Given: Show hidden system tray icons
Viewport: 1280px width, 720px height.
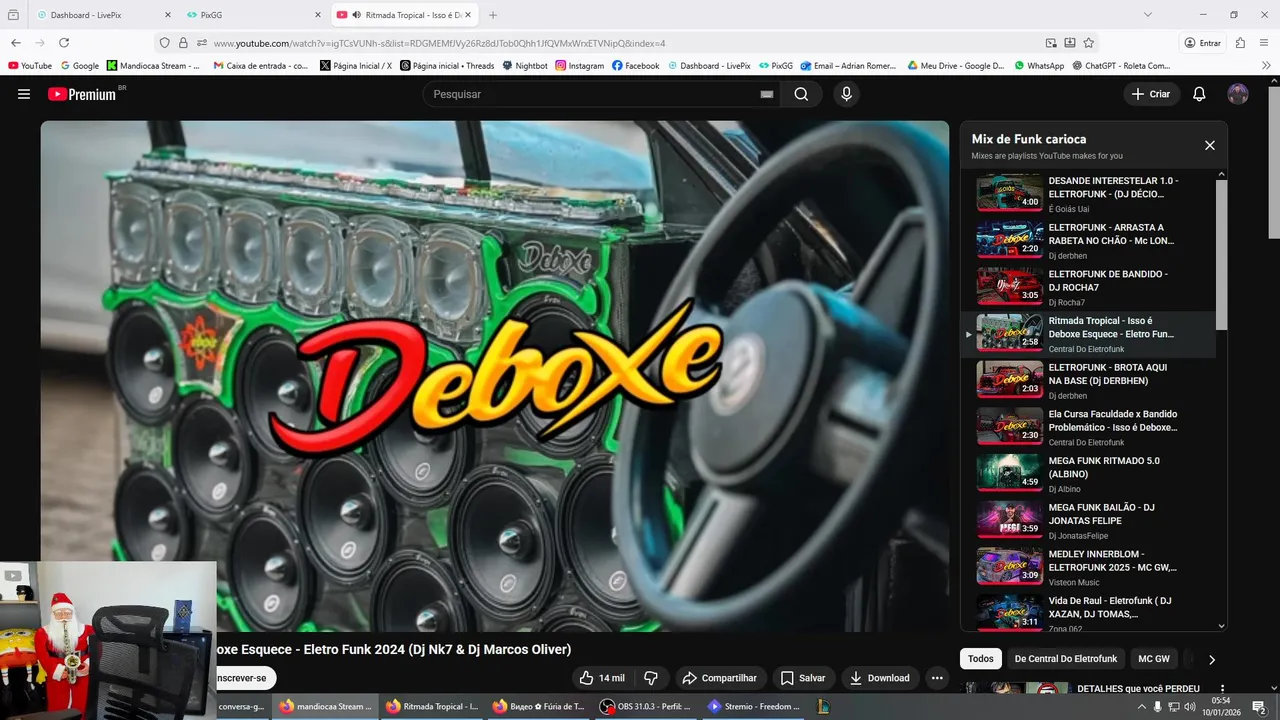Looking at the screenshot, I should click(x=1142, y=706).
